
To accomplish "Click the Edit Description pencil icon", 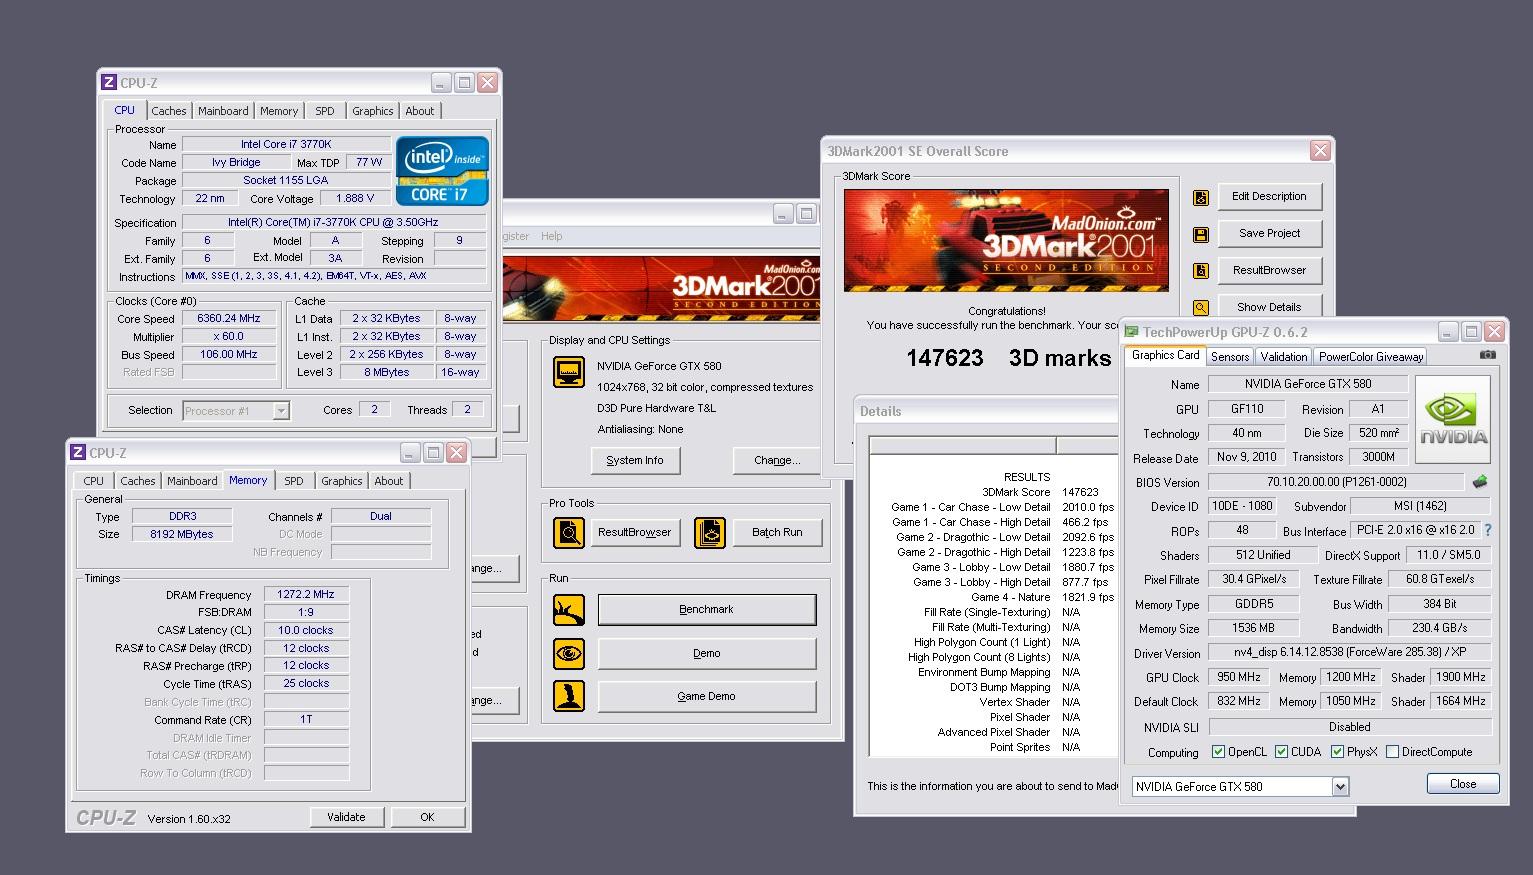I will pyautogui.click(x=1201, y=198).
